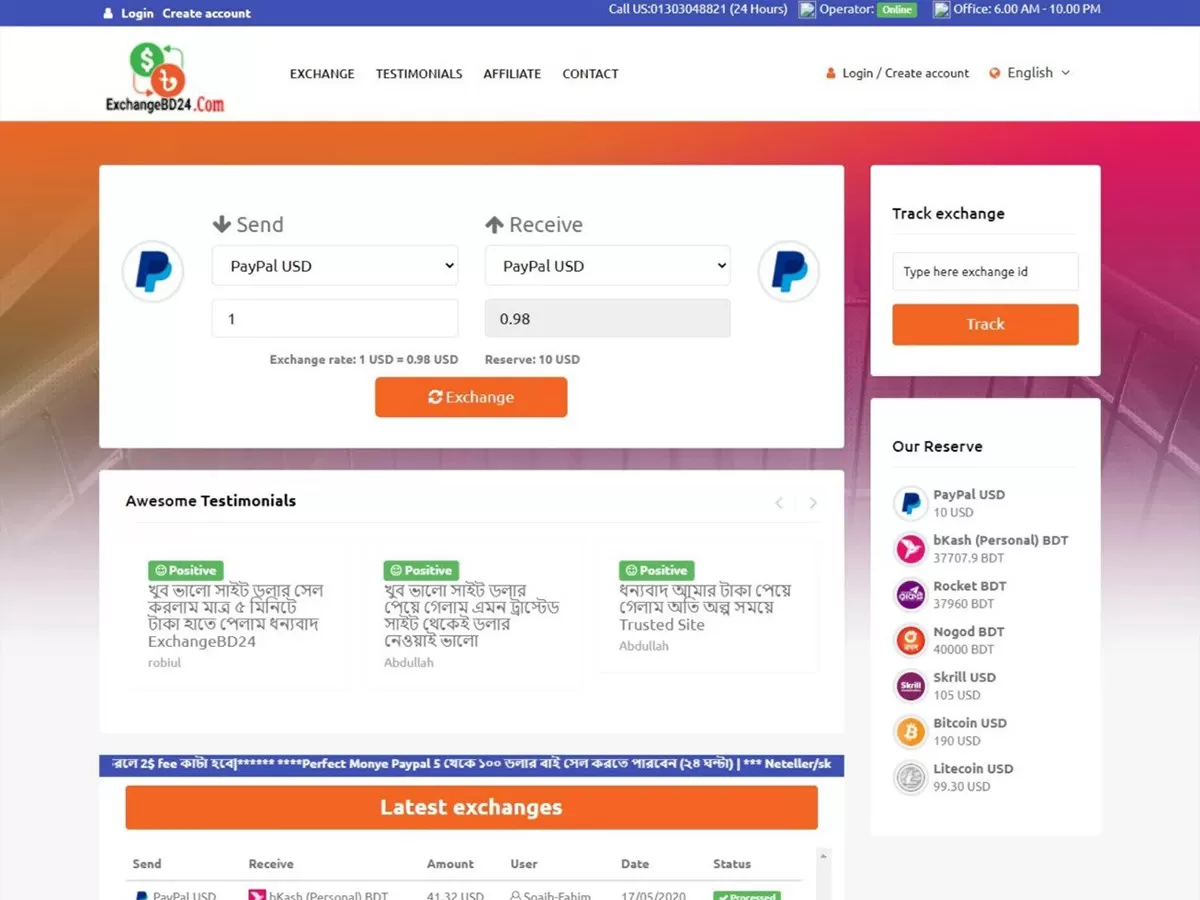Image resolution: width=1200 pixels, height=900 pixels.
Task: Click the ExchangeBD24.Com logo
Action: pos(165,77)
